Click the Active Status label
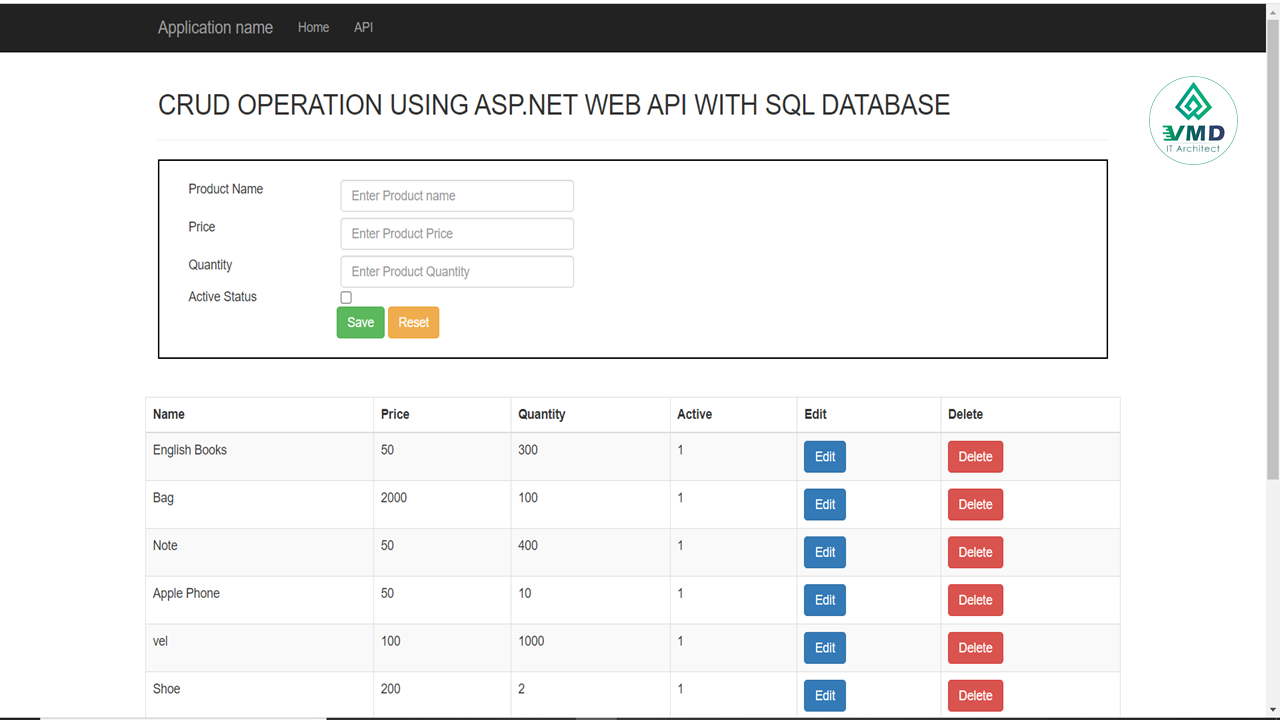The width and height of the screenshot is (1280, 720). point(222,297)
